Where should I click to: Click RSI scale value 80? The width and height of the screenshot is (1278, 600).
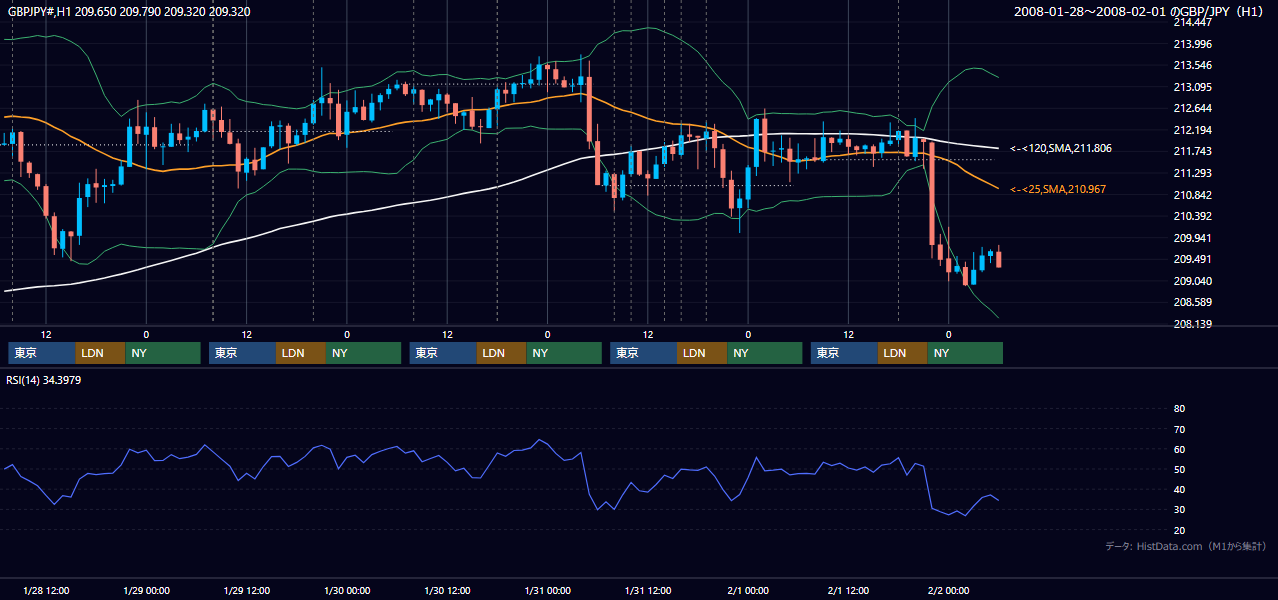(x=1179, y=409)
